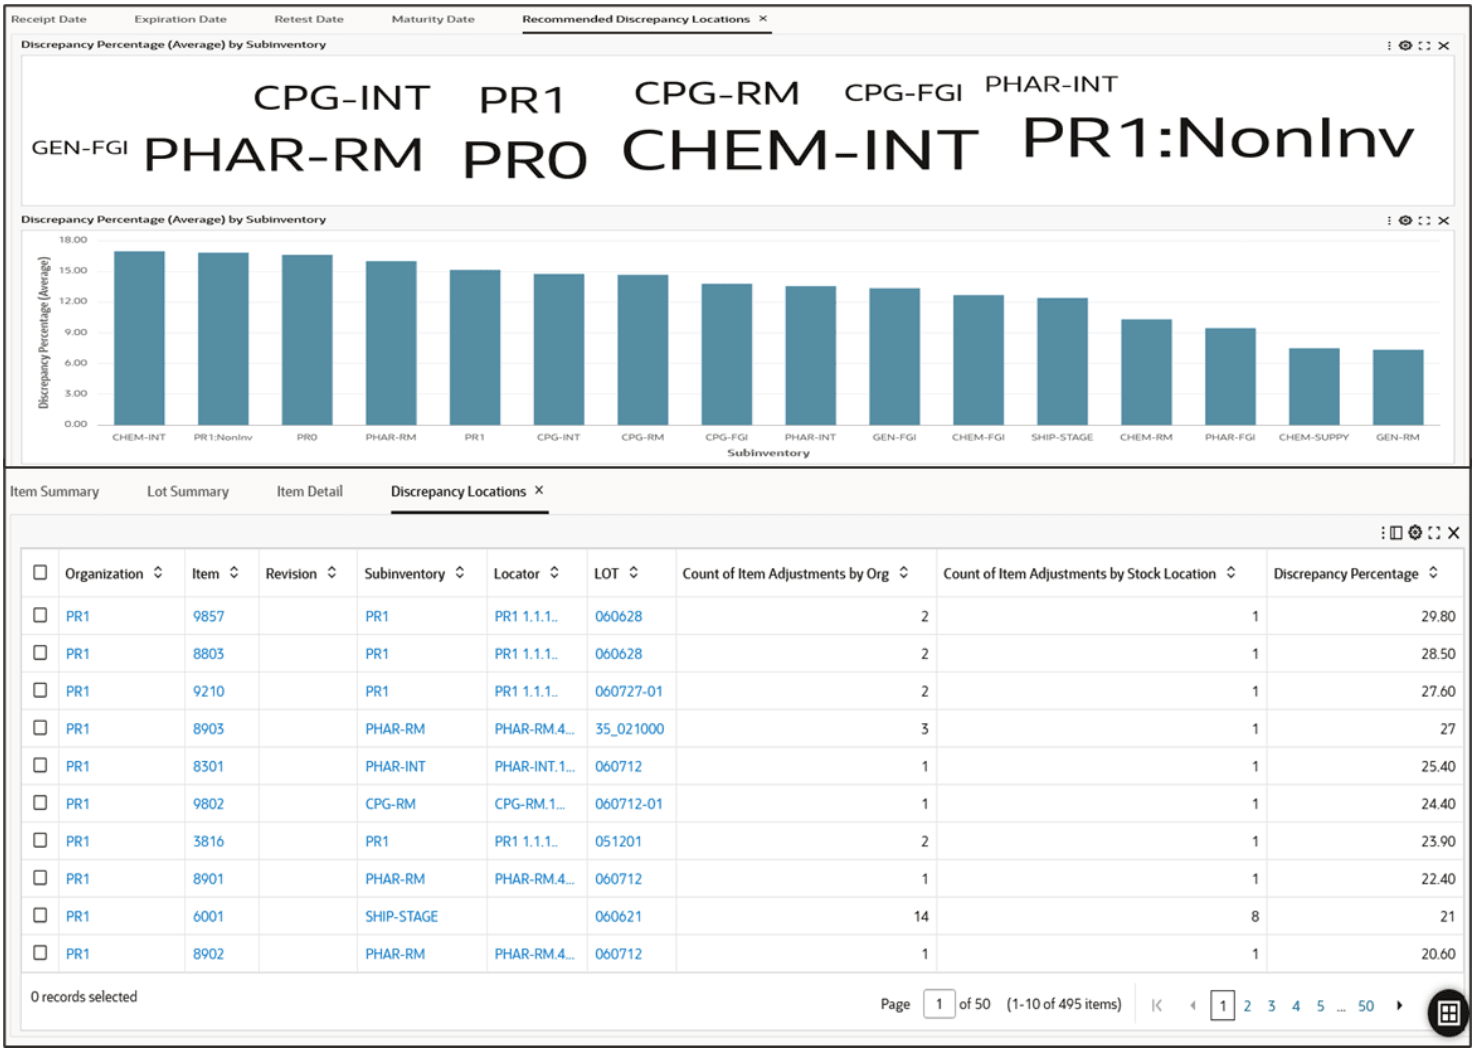
Task: Open the Maturity Date tab
Action: coord(433,19)
